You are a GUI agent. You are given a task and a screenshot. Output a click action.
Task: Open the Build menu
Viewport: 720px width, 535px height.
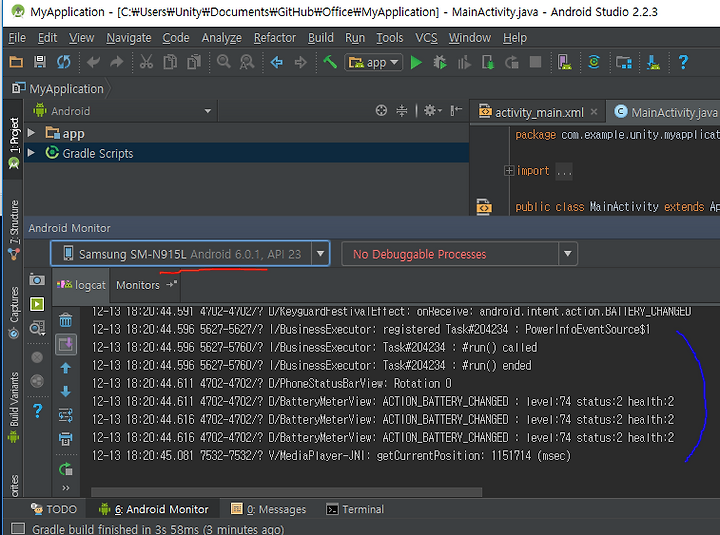tap(321, 38)
